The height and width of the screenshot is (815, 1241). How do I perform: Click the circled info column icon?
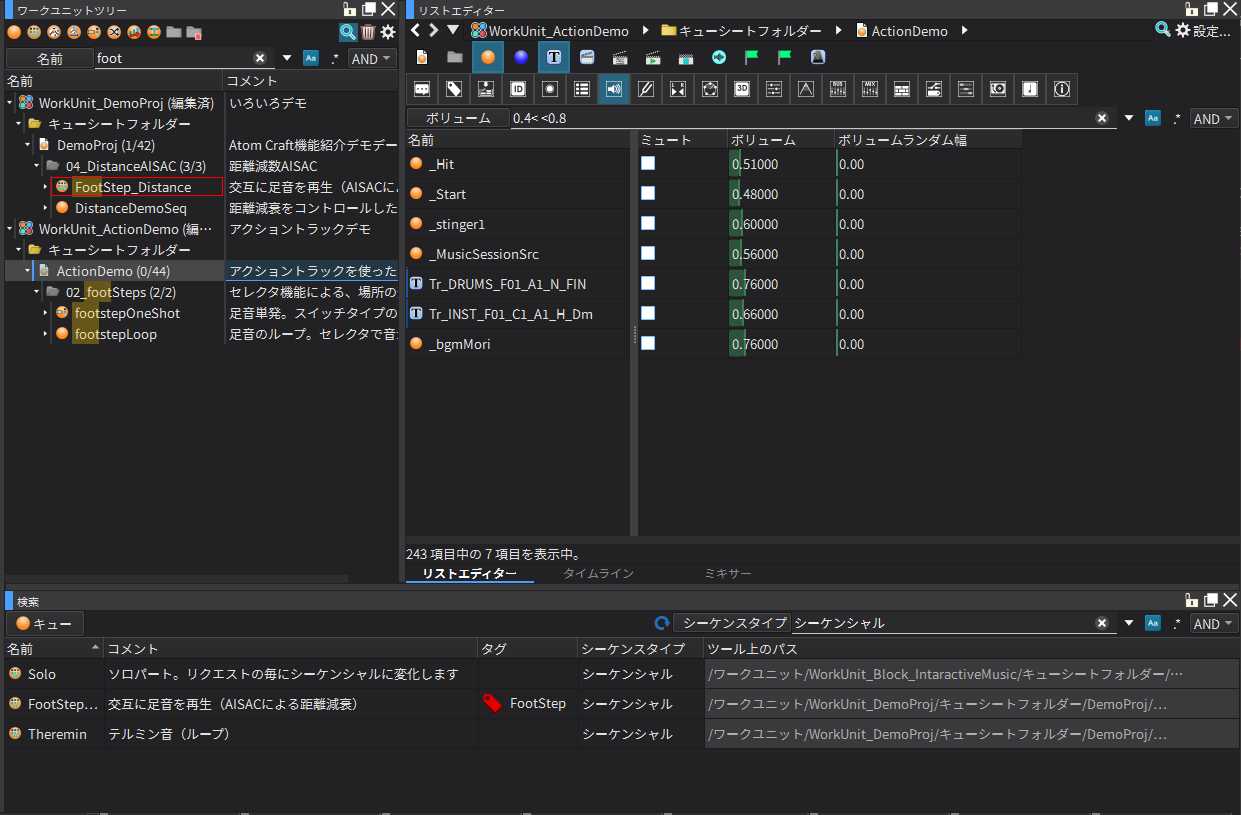click(1062, 89)
